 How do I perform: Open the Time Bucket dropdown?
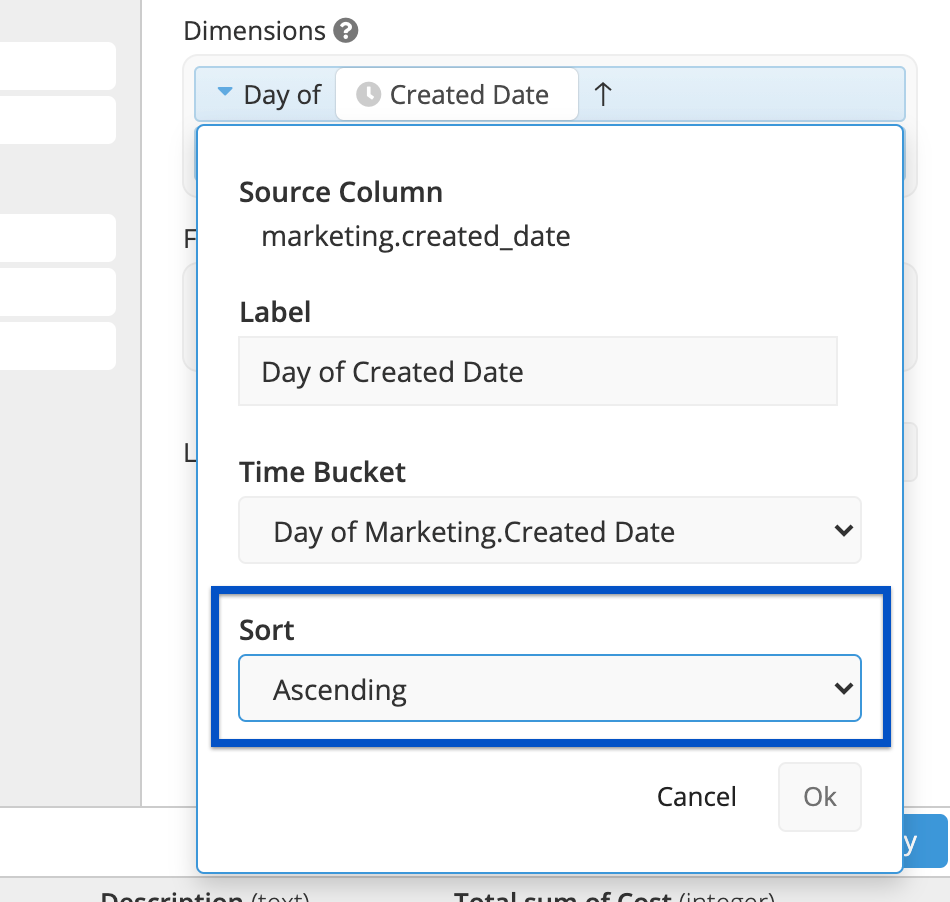550,531
